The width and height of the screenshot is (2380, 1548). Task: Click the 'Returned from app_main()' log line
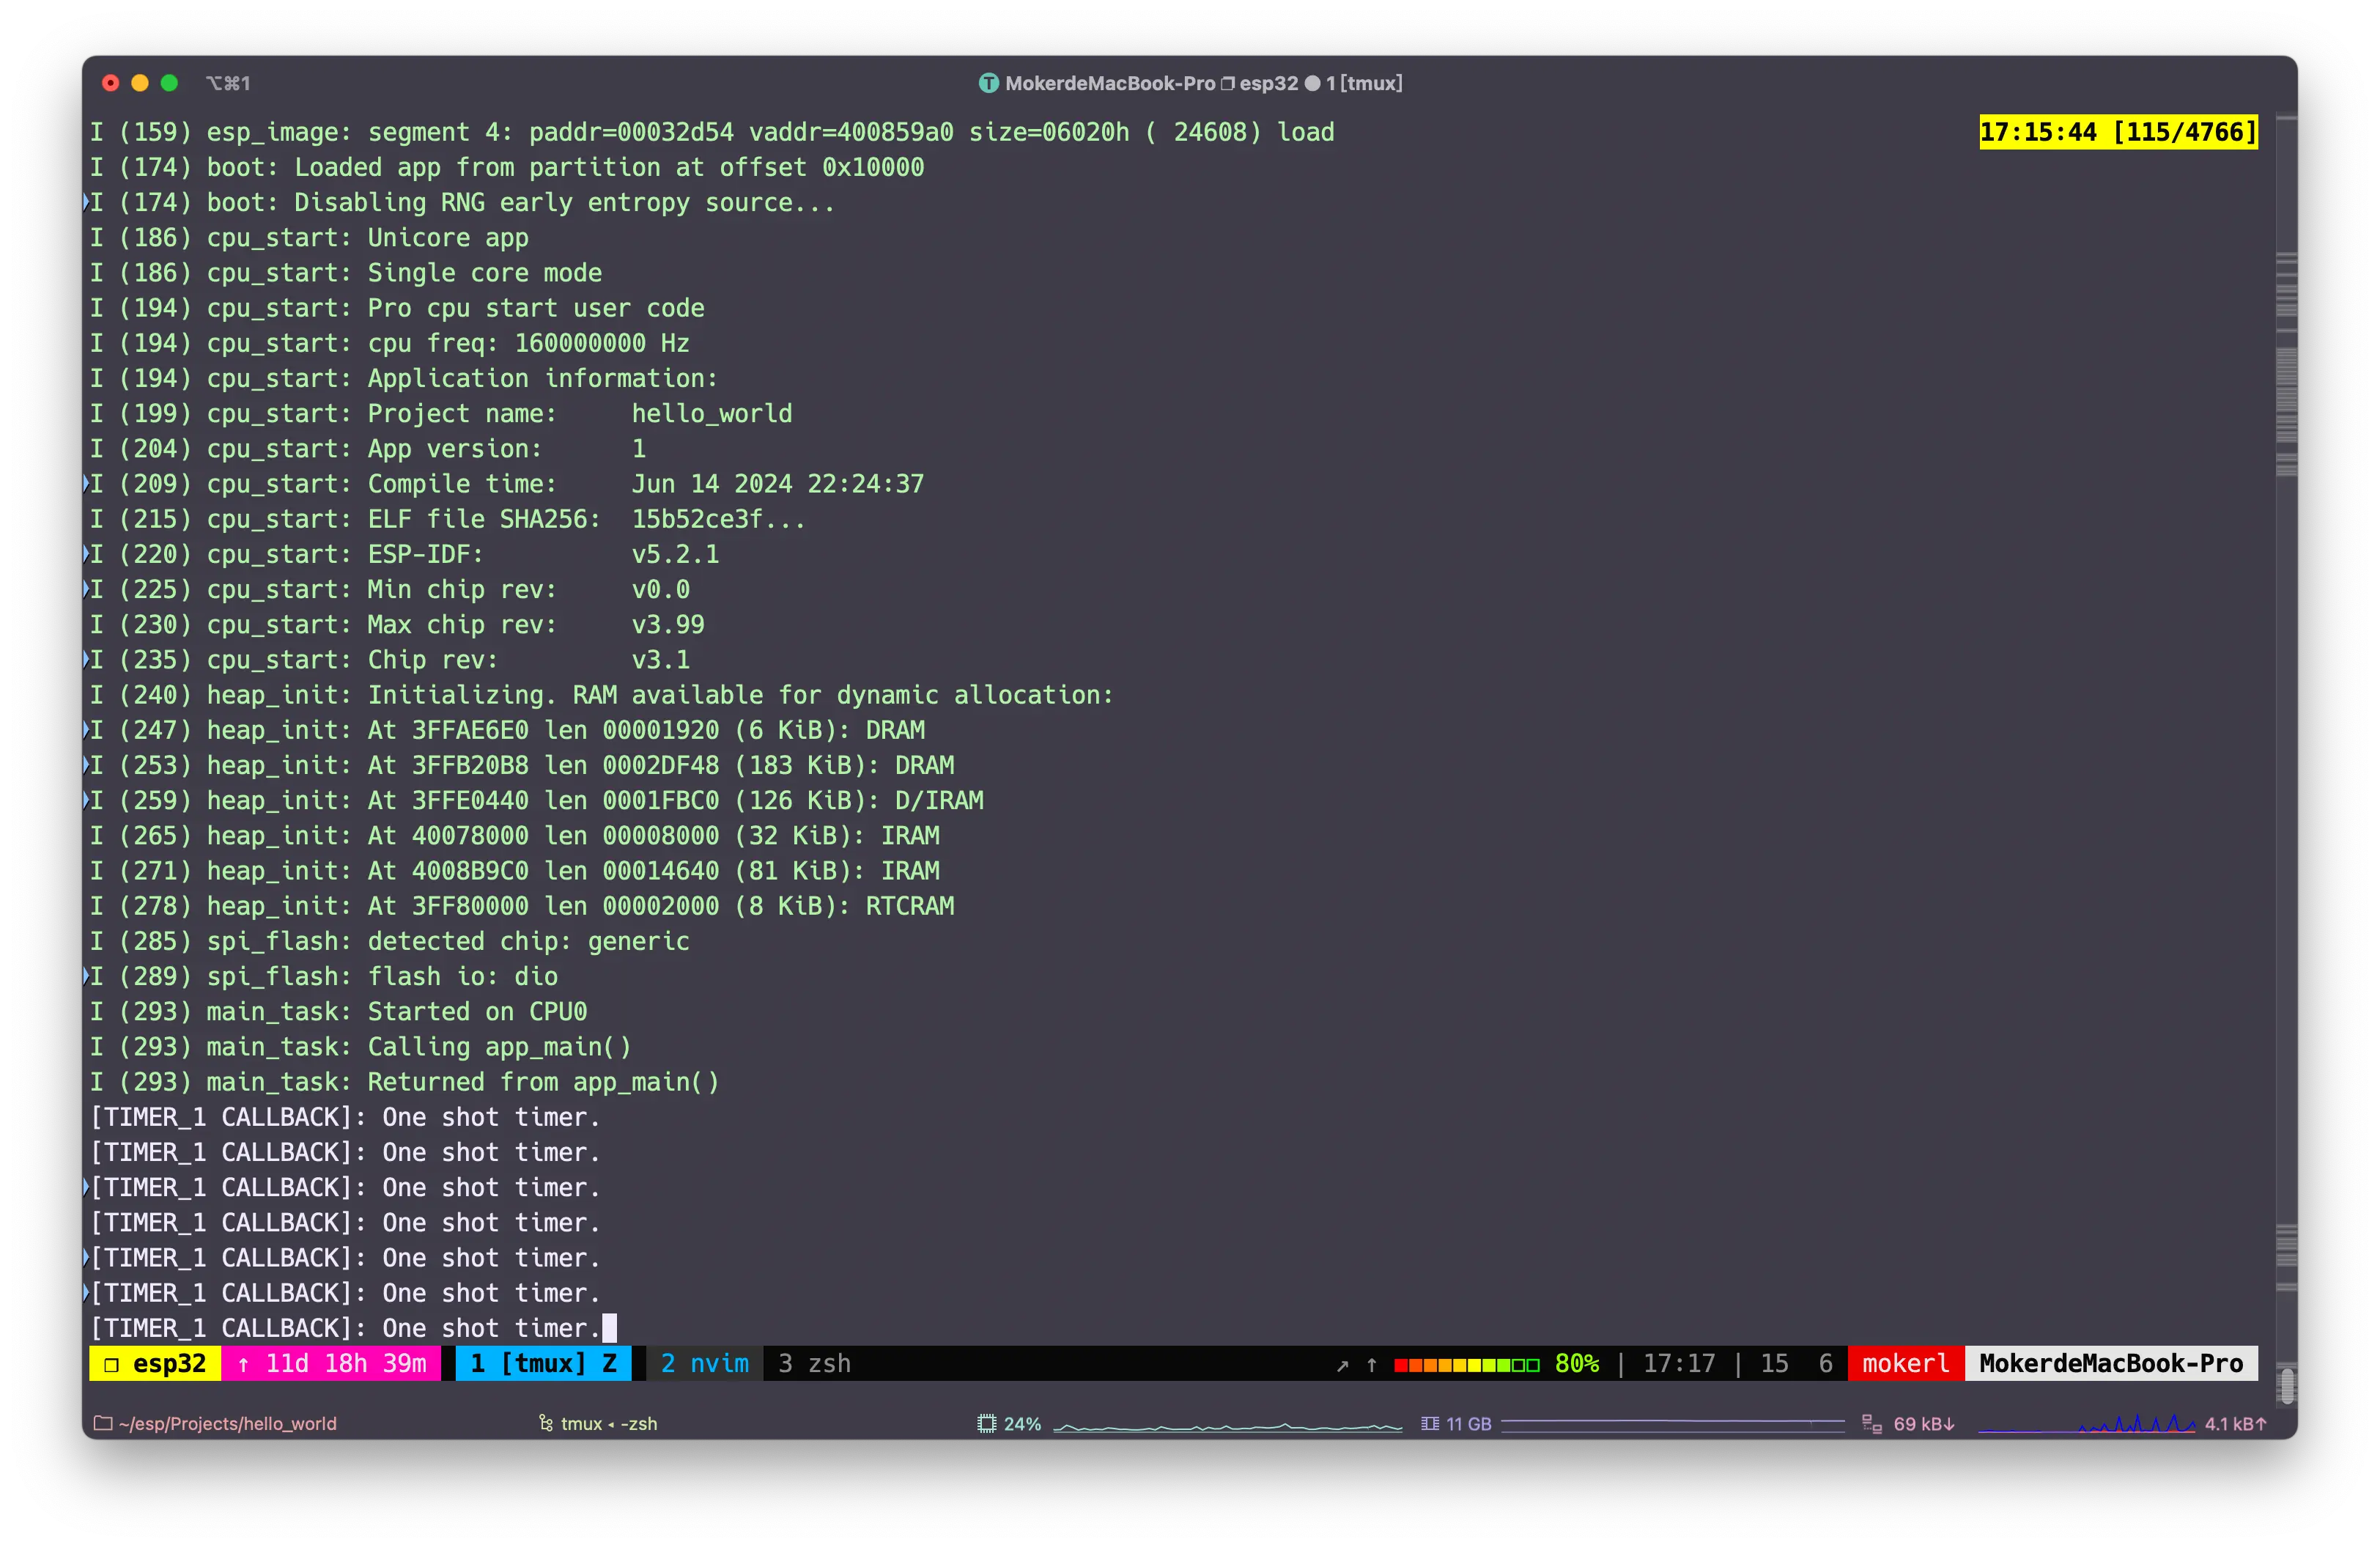coord(404,1082)
